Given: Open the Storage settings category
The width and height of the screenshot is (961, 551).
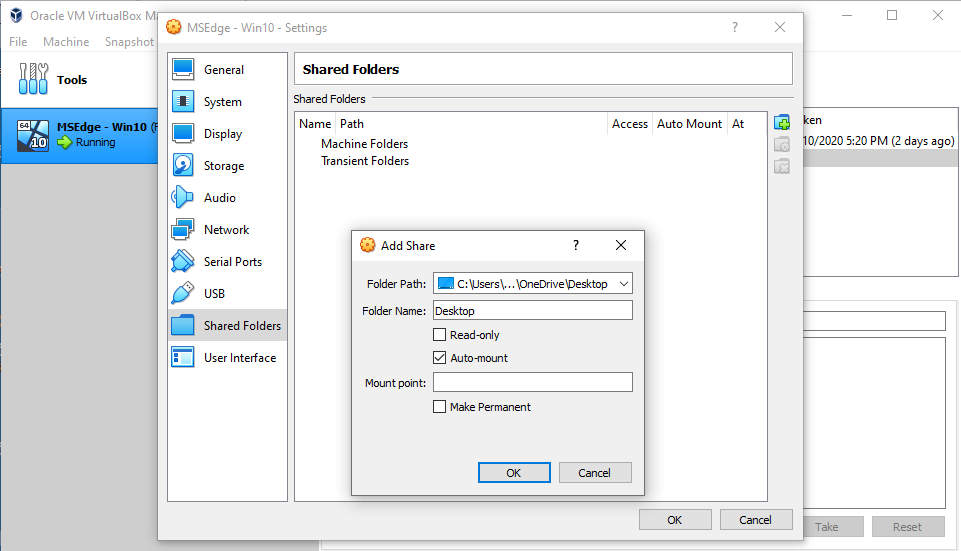Looking at the screenshot, I should pyautogui.click(x=227, y=165).
